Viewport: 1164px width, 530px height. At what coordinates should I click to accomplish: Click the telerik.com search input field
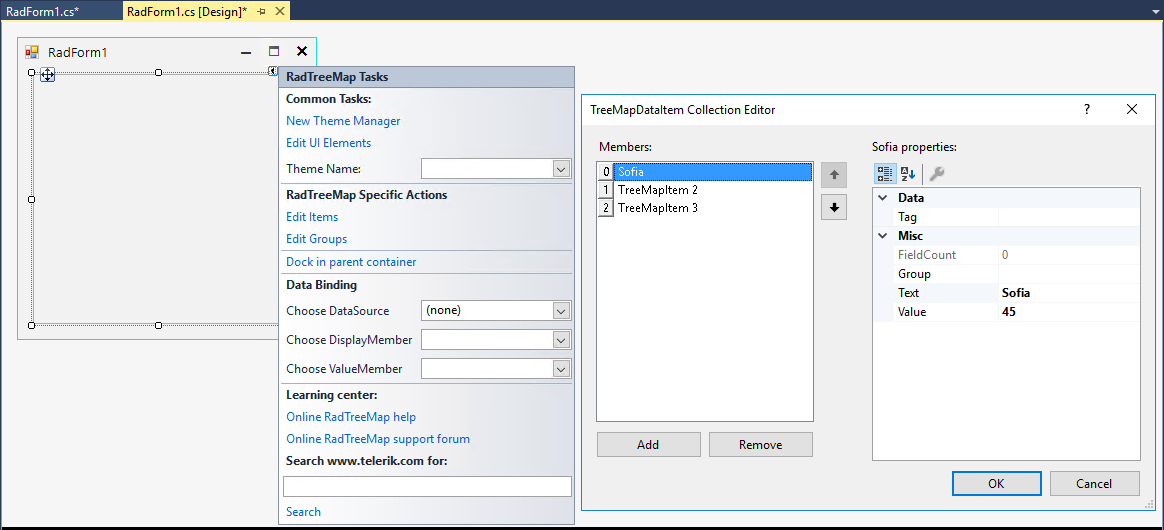point(428,486)
